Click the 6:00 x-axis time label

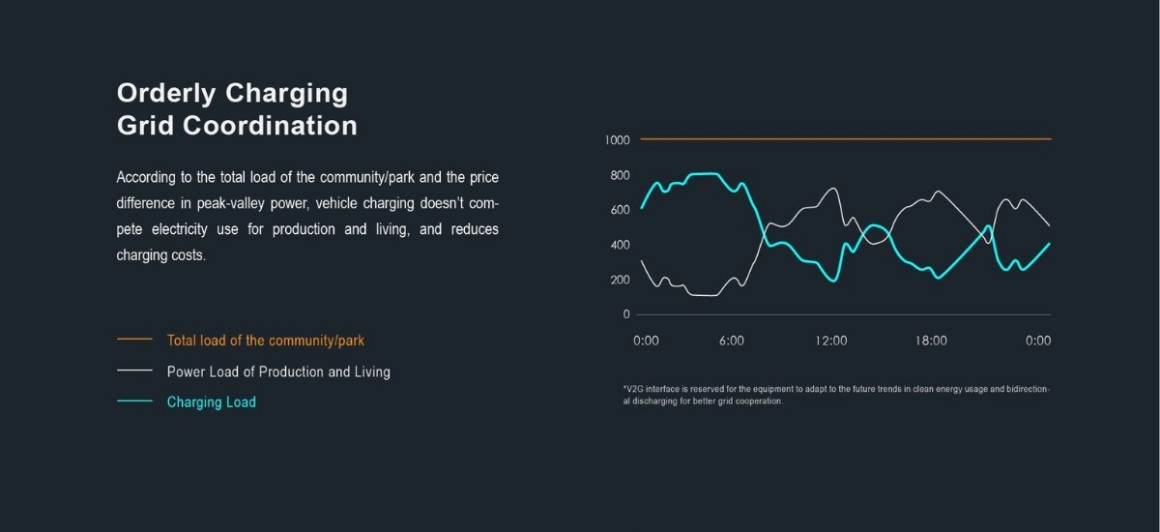pos(731,341)
